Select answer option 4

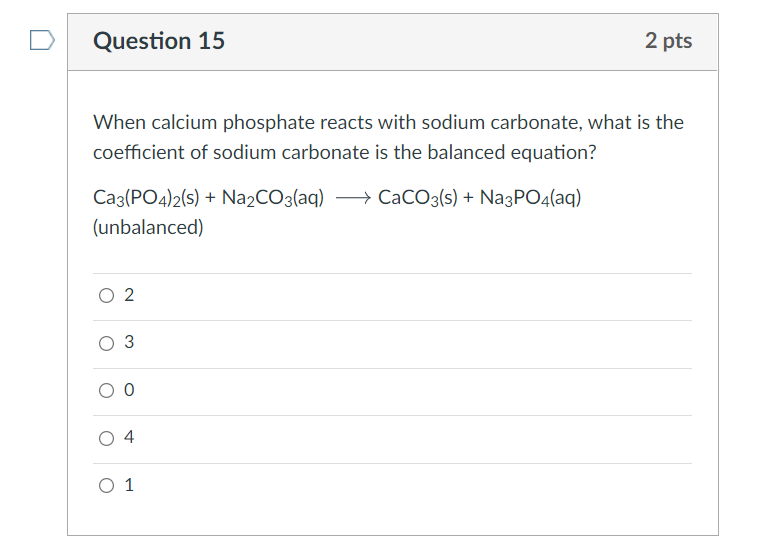(x=107, y=438)
